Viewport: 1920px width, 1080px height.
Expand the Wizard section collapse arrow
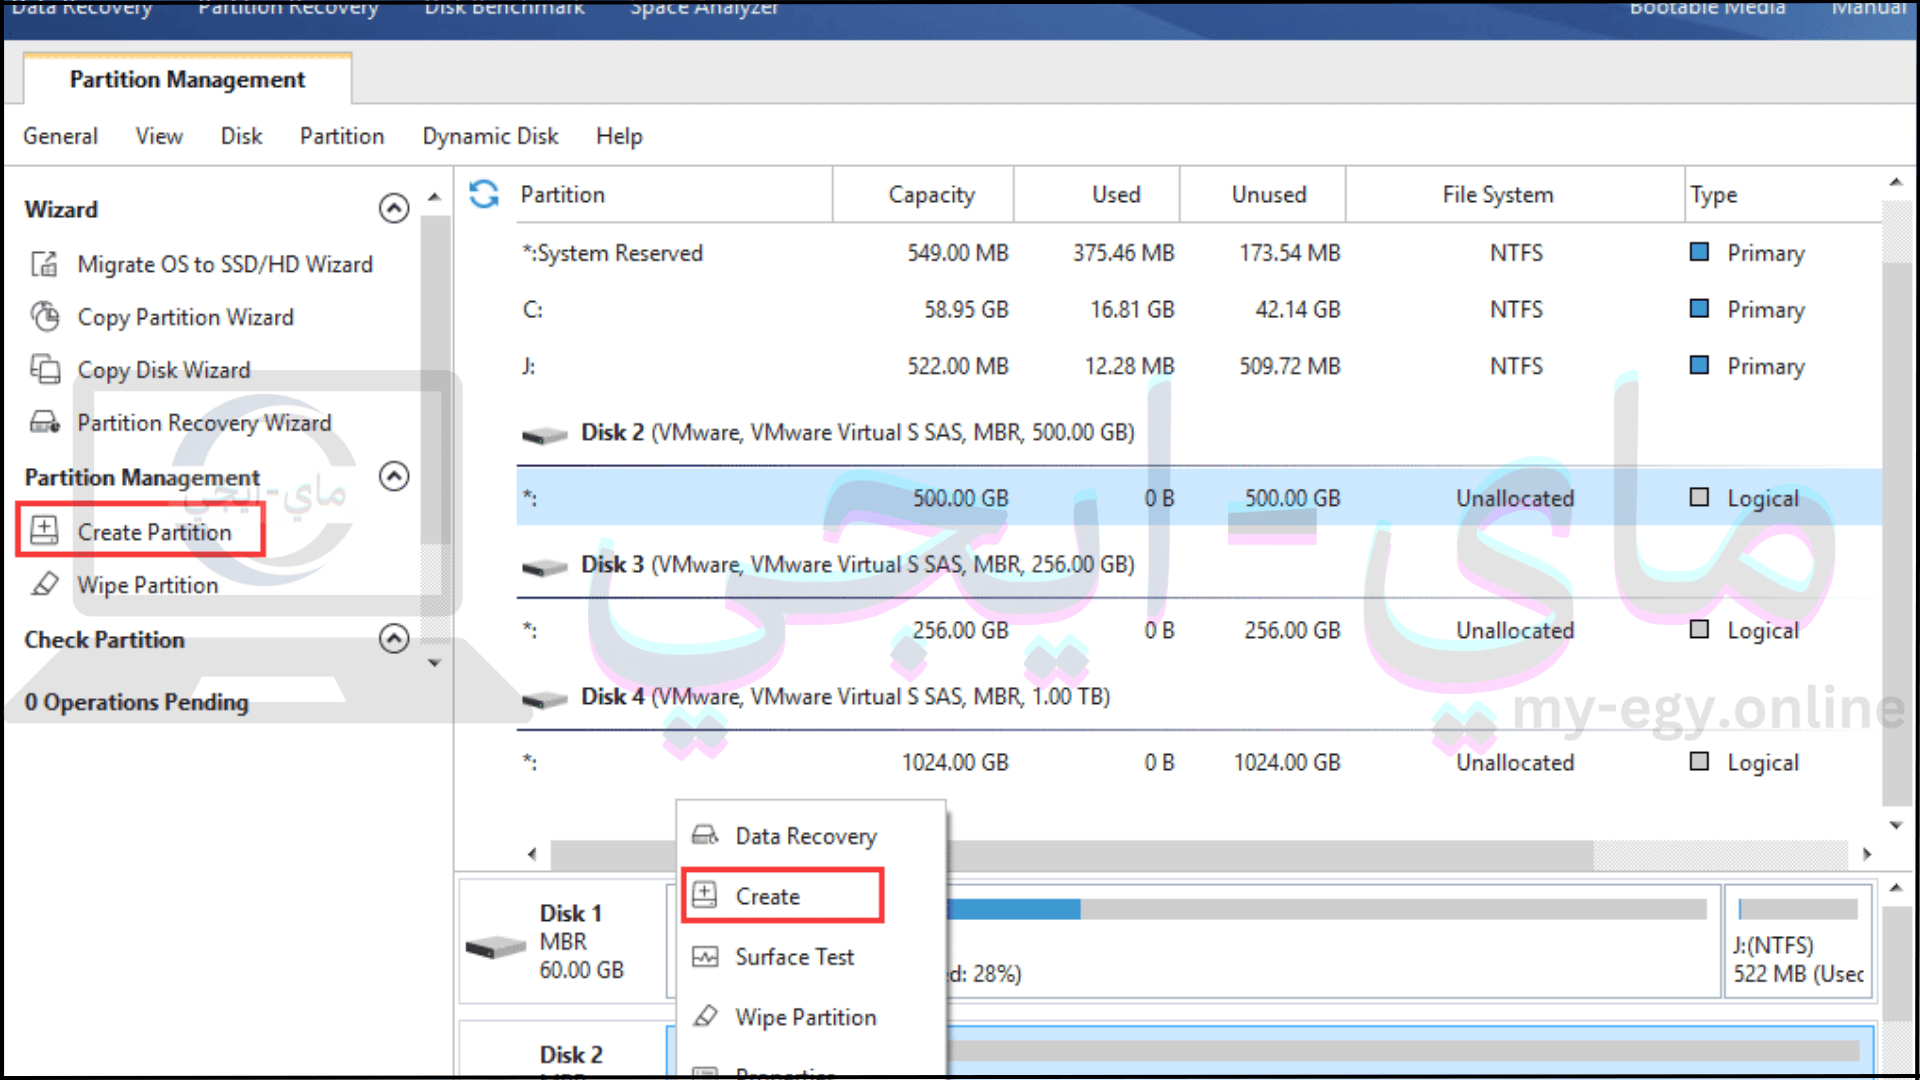click(394, 208)
